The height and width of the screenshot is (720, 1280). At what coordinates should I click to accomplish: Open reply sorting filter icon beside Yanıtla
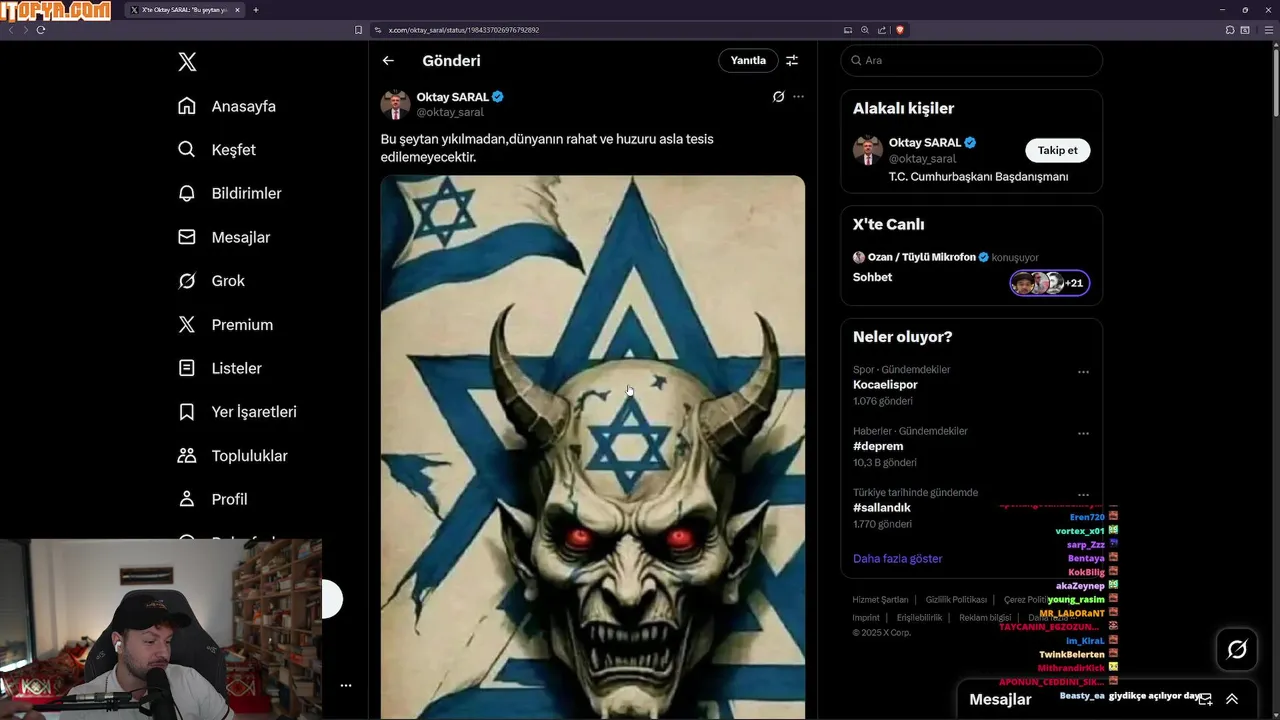pyautogui.click(x=792, y=61)
